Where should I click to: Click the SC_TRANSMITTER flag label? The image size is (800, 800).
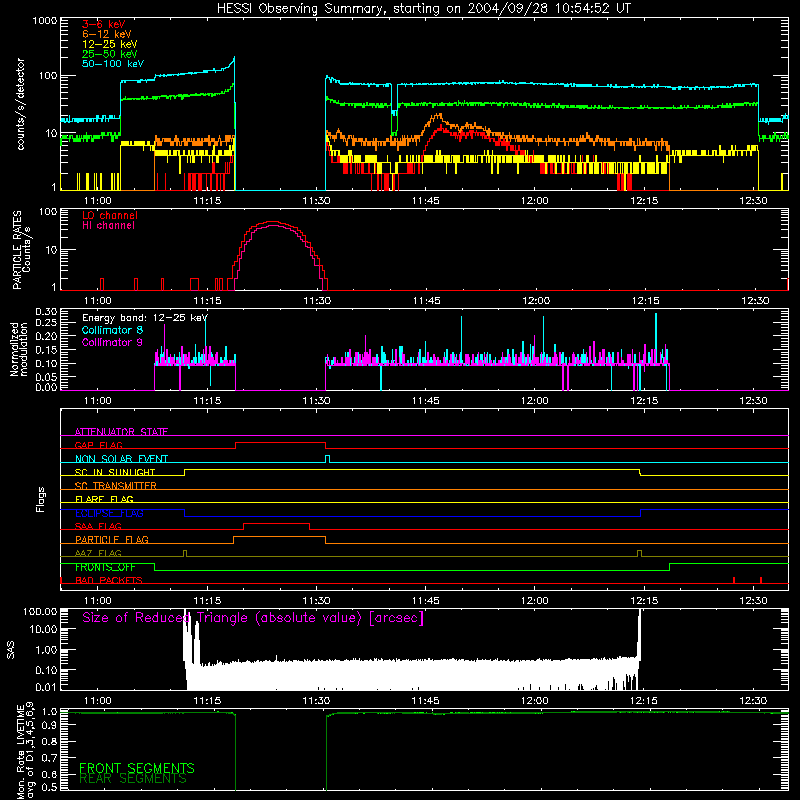point(116,486)
